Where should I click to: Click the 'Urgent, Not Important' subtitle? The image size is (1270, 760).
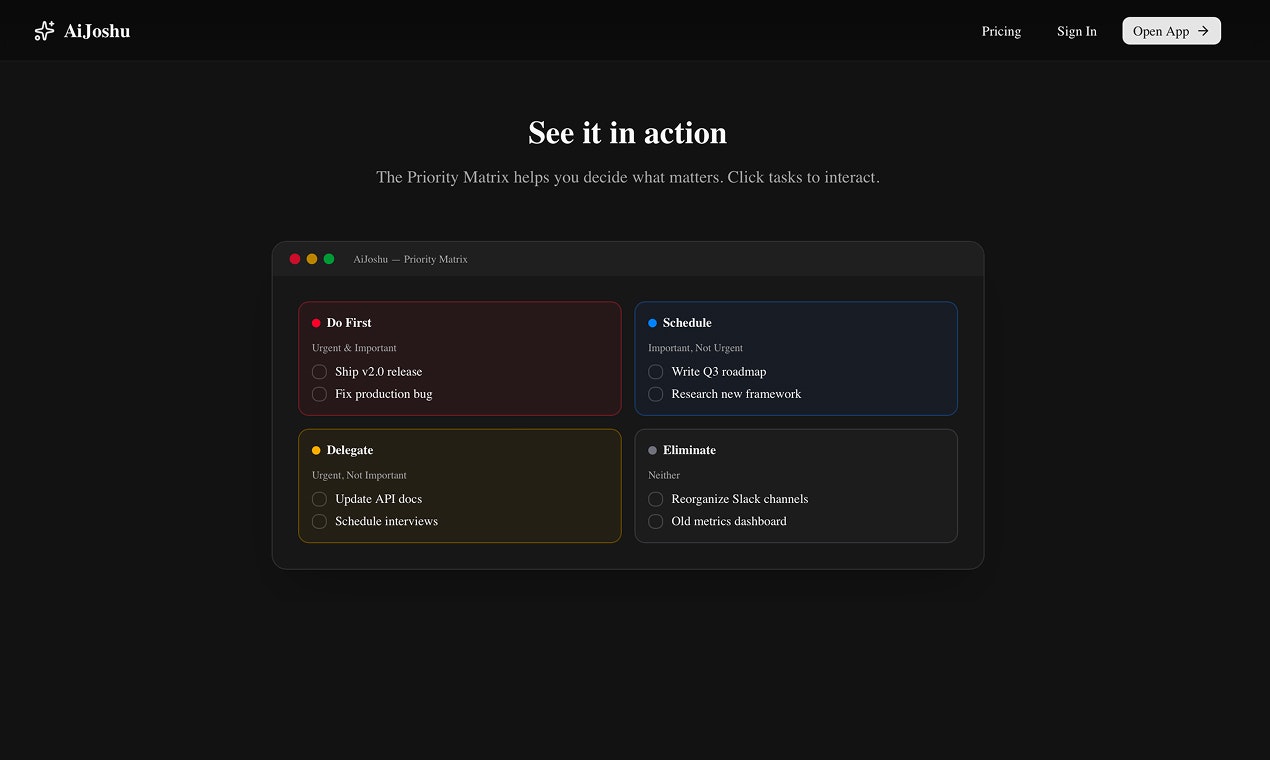(x=359, y=475)
